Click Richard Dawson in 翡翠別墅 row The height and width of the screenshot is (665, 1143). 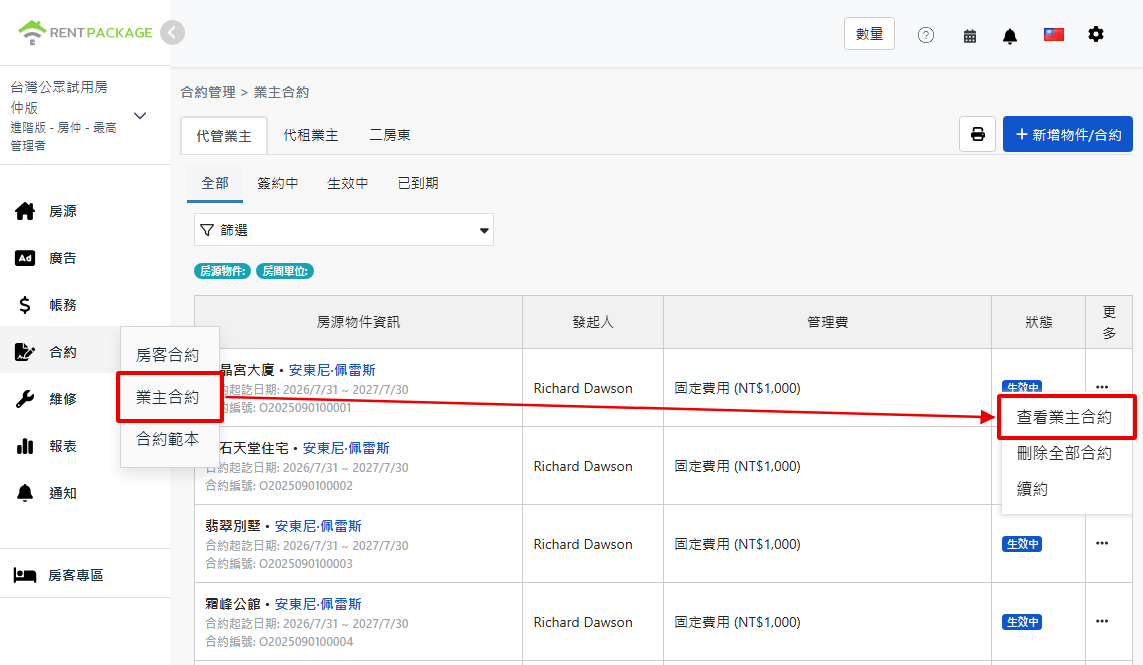pyautogui.click(x=583, y=544)
